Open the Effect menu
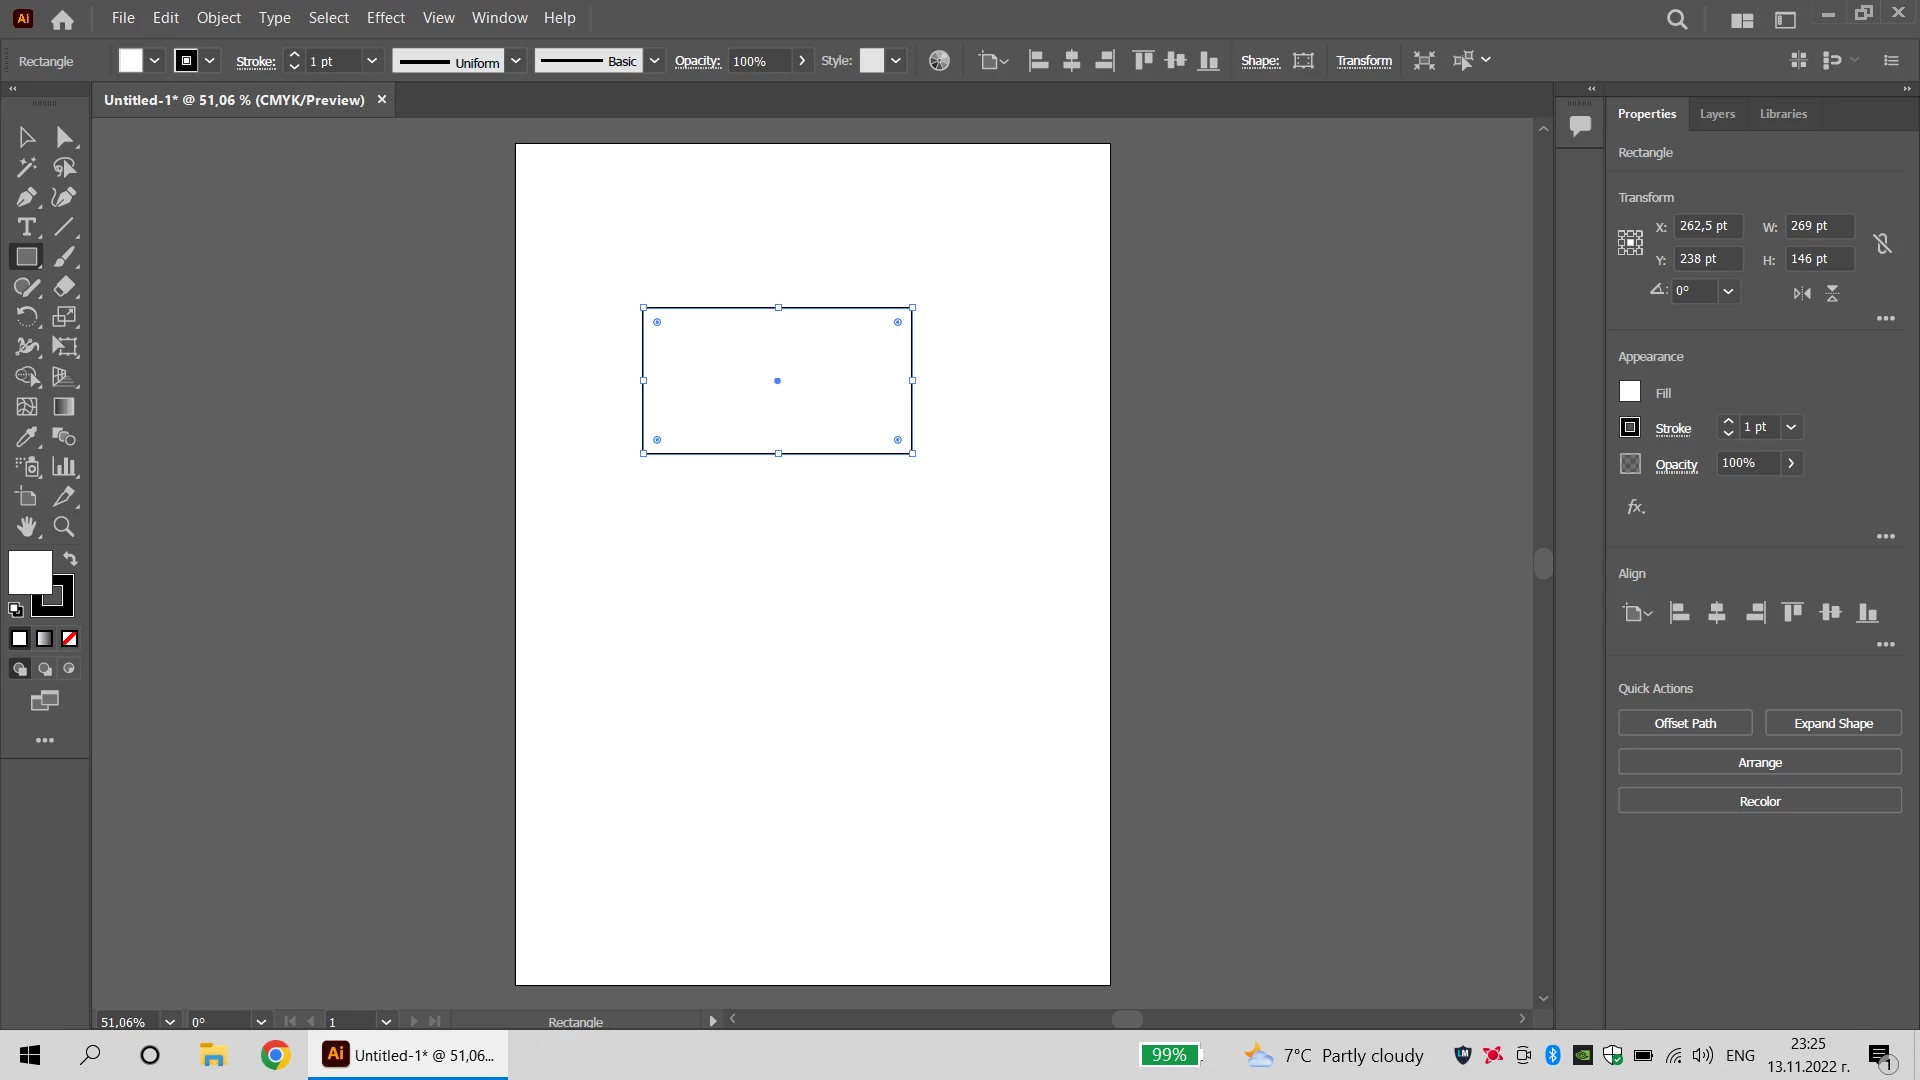1920x1080 pixels. (385, 18)
